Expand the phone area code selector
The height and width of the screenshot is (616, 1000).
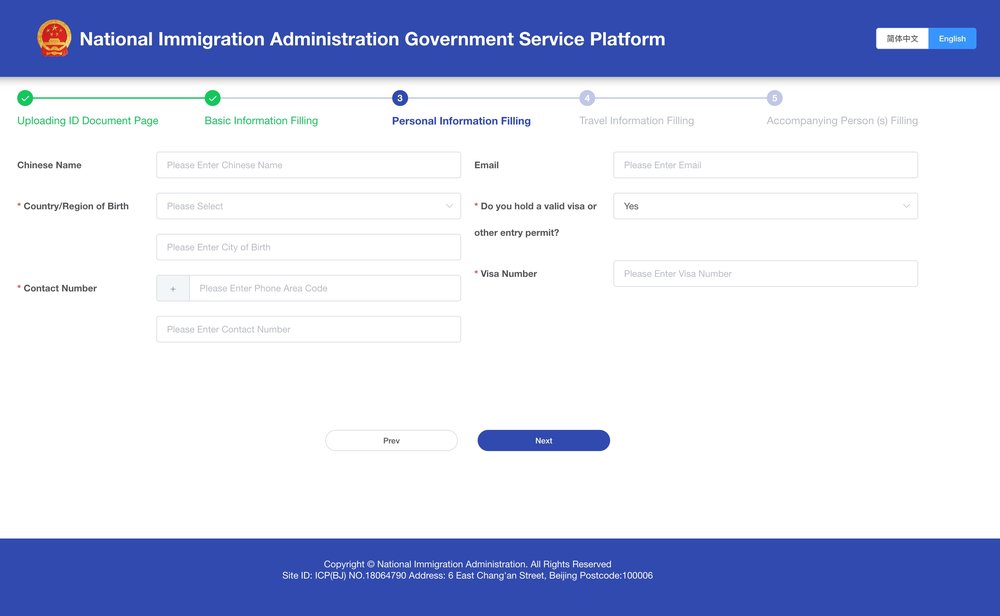(172, 288)
